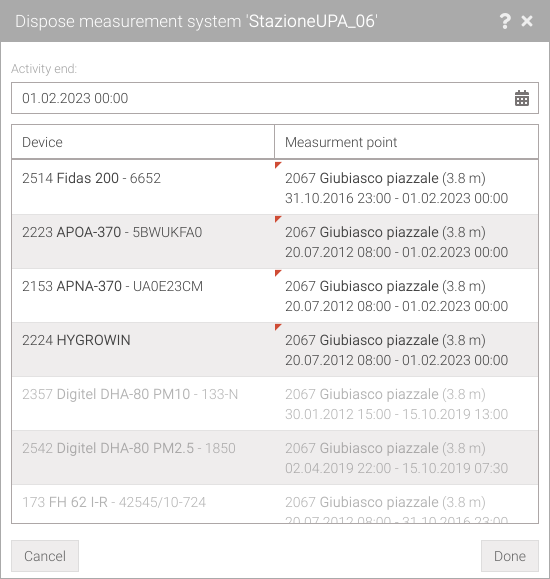This screenshot has height=579, width=550.
Task: Click the Cancel button
Action: [45, 556]
